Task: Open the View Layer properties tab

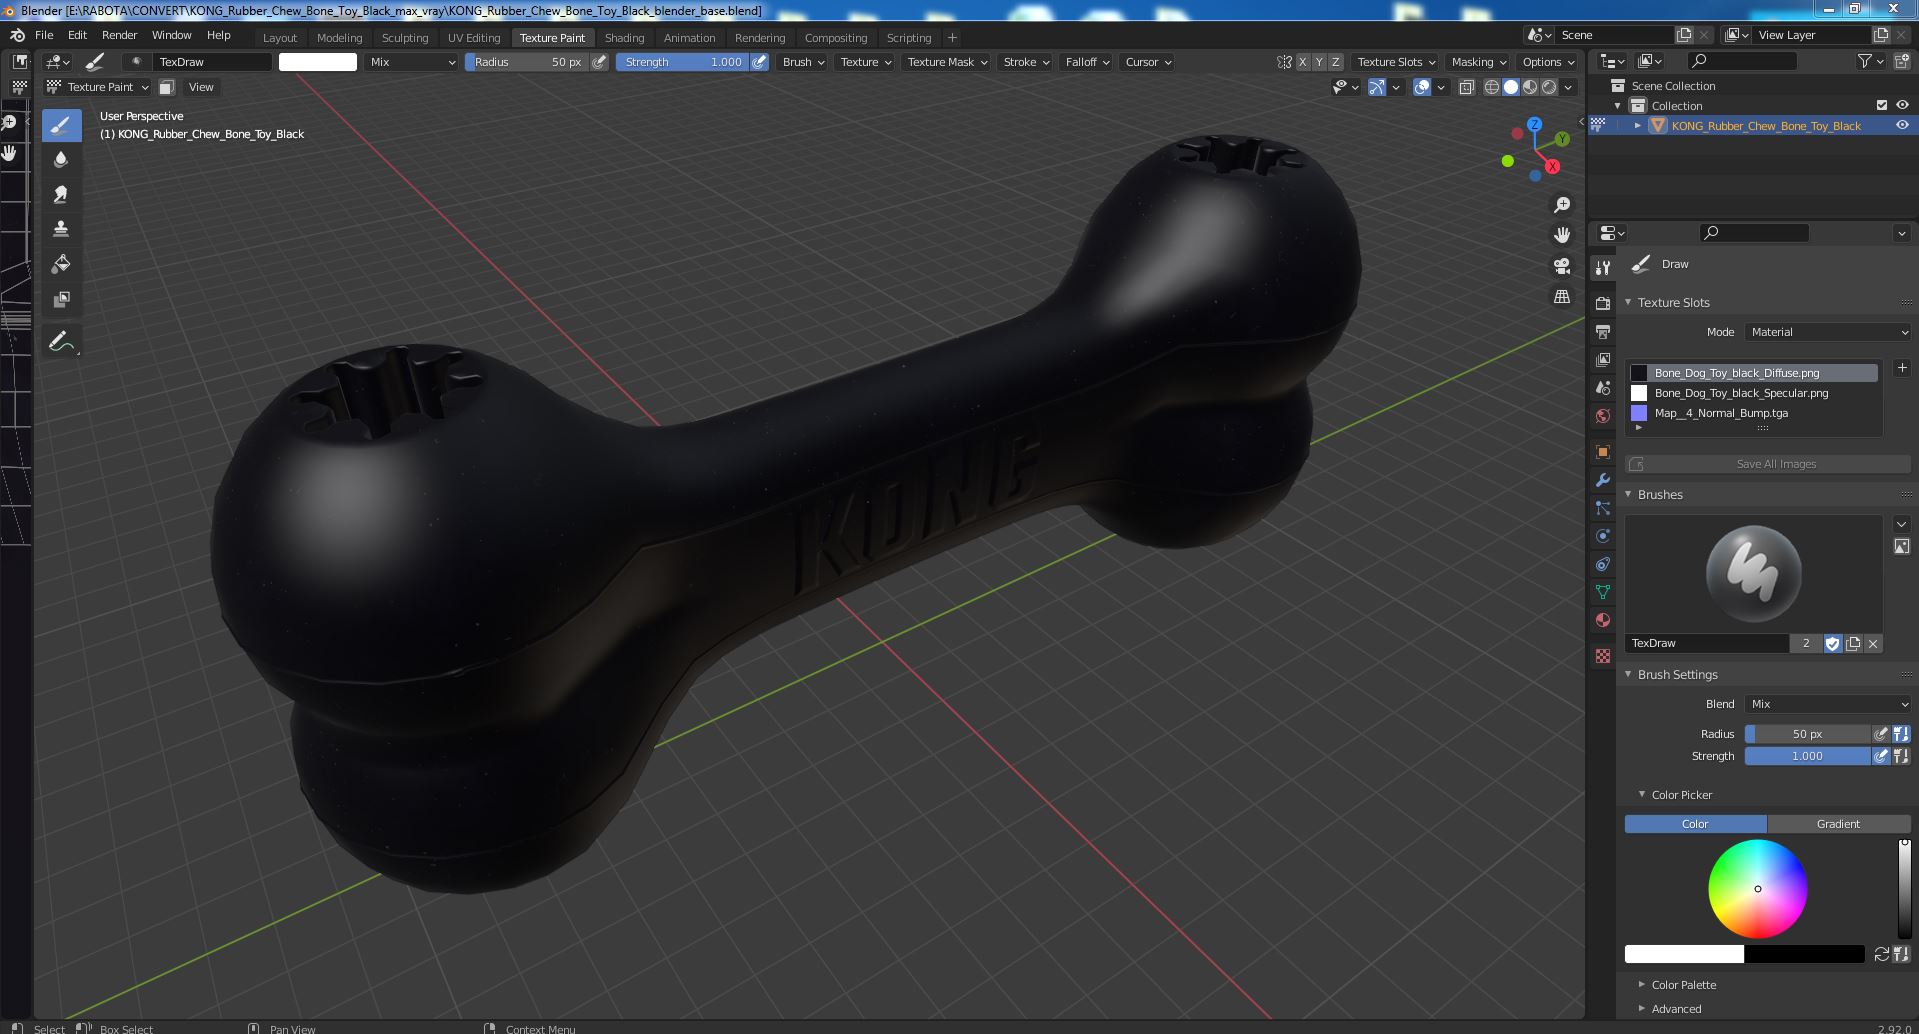Action: tap(1603, 359)
